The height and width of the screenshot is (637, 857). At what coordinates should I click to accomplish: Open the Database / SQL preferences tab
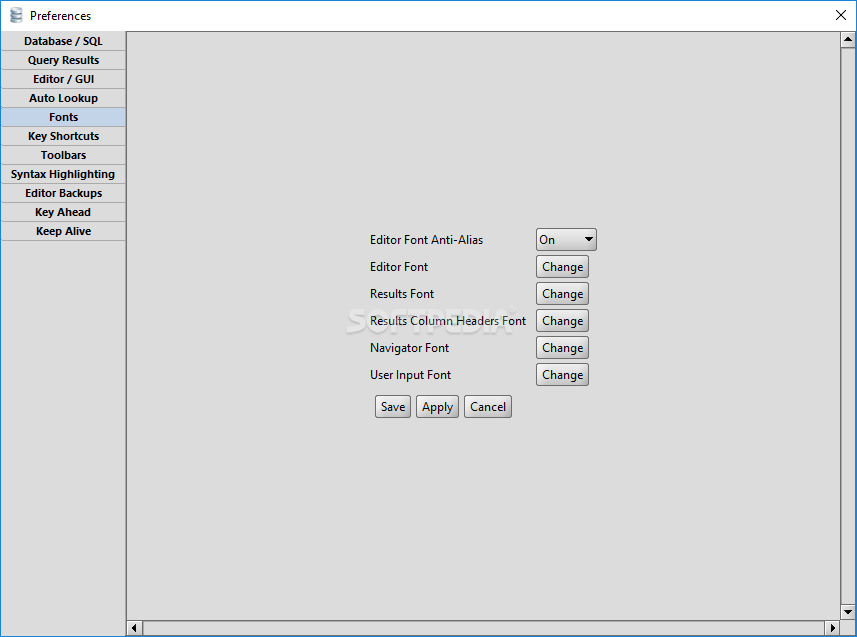pos(63,41)
